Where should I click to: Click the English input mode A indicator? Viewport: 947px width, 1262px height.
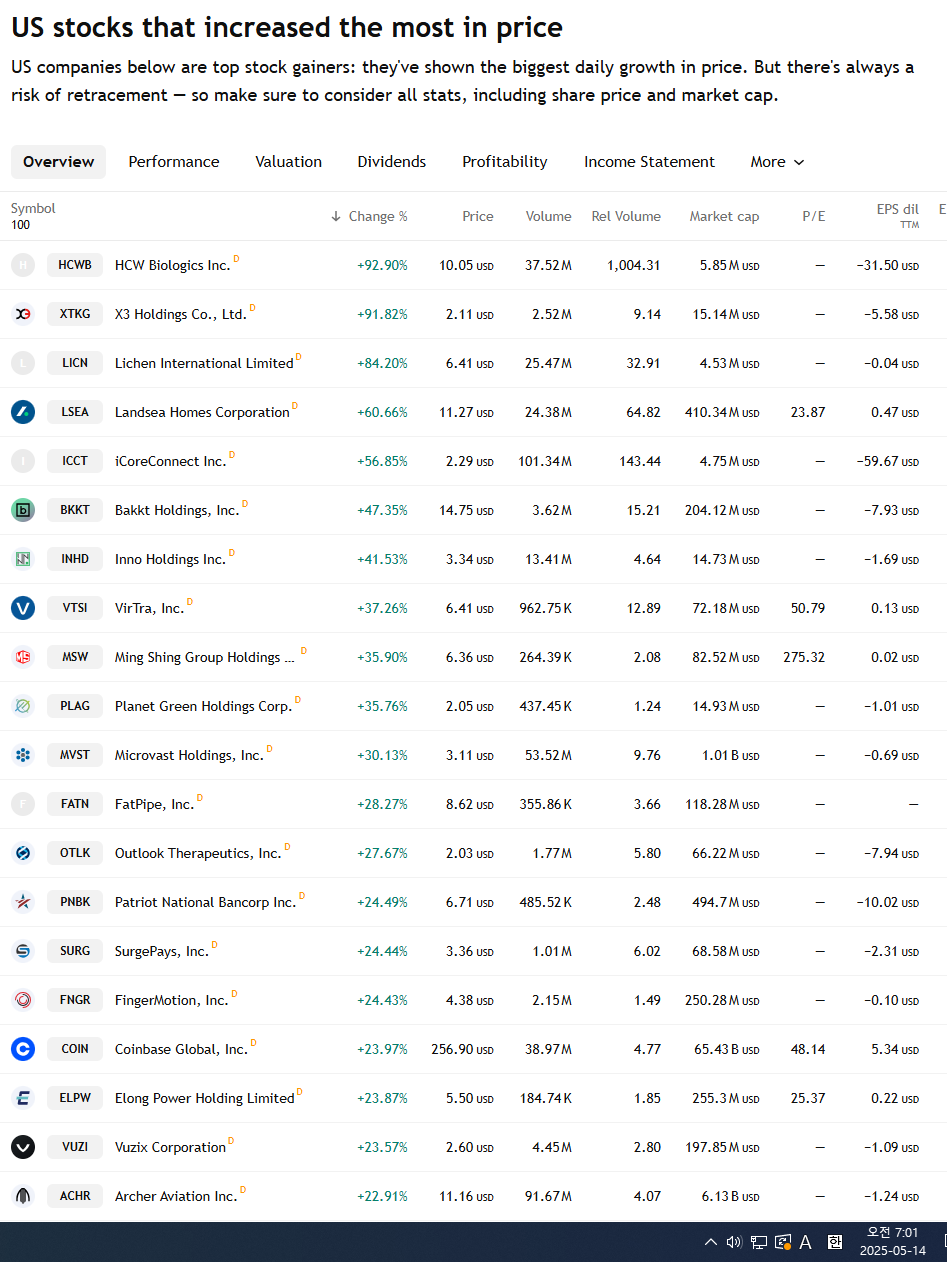[x=805, y=1242]
